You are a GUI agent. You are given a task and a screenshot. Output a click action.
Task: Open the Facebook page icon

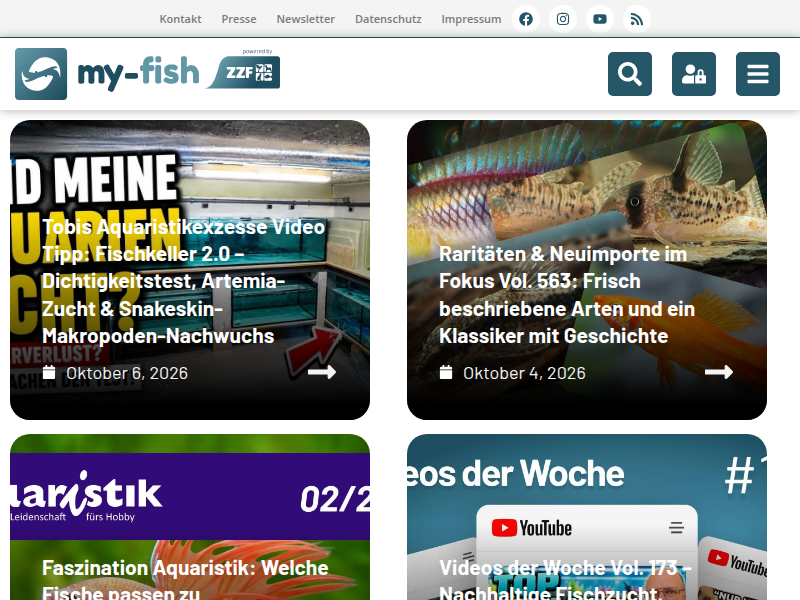click(x=526, y=19)
